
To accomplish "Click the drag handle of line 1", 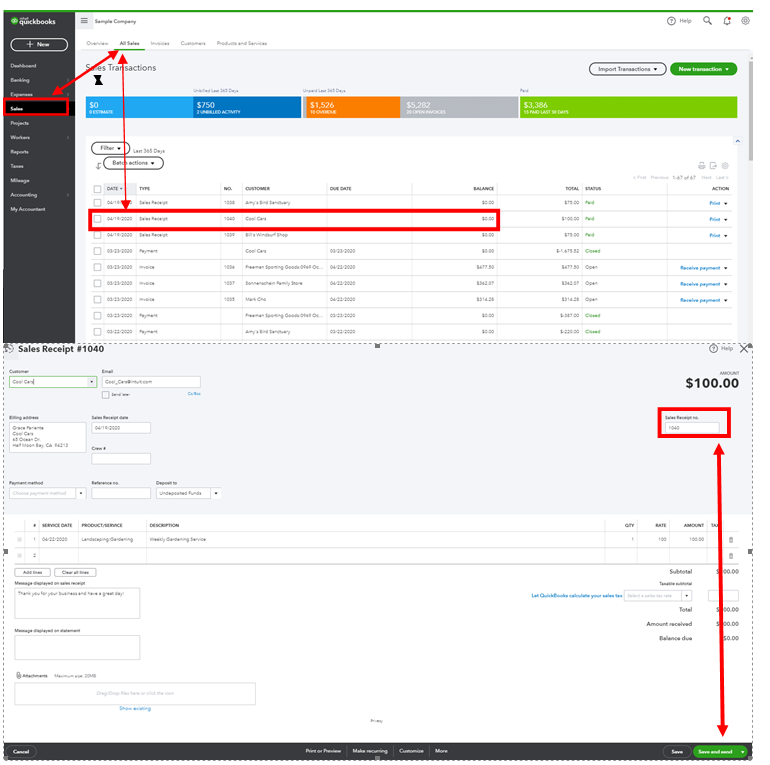I will coord(20,540).
